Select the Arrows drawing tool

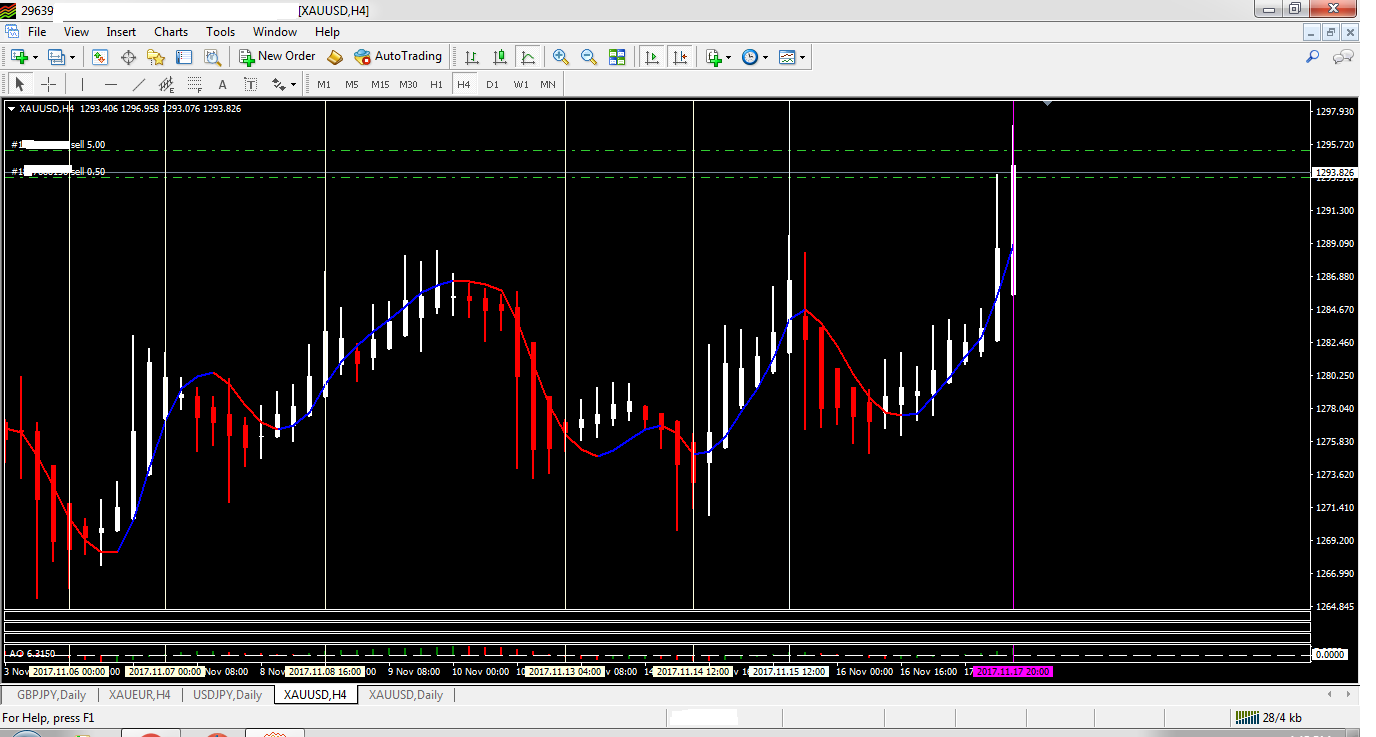pos(279,84)
